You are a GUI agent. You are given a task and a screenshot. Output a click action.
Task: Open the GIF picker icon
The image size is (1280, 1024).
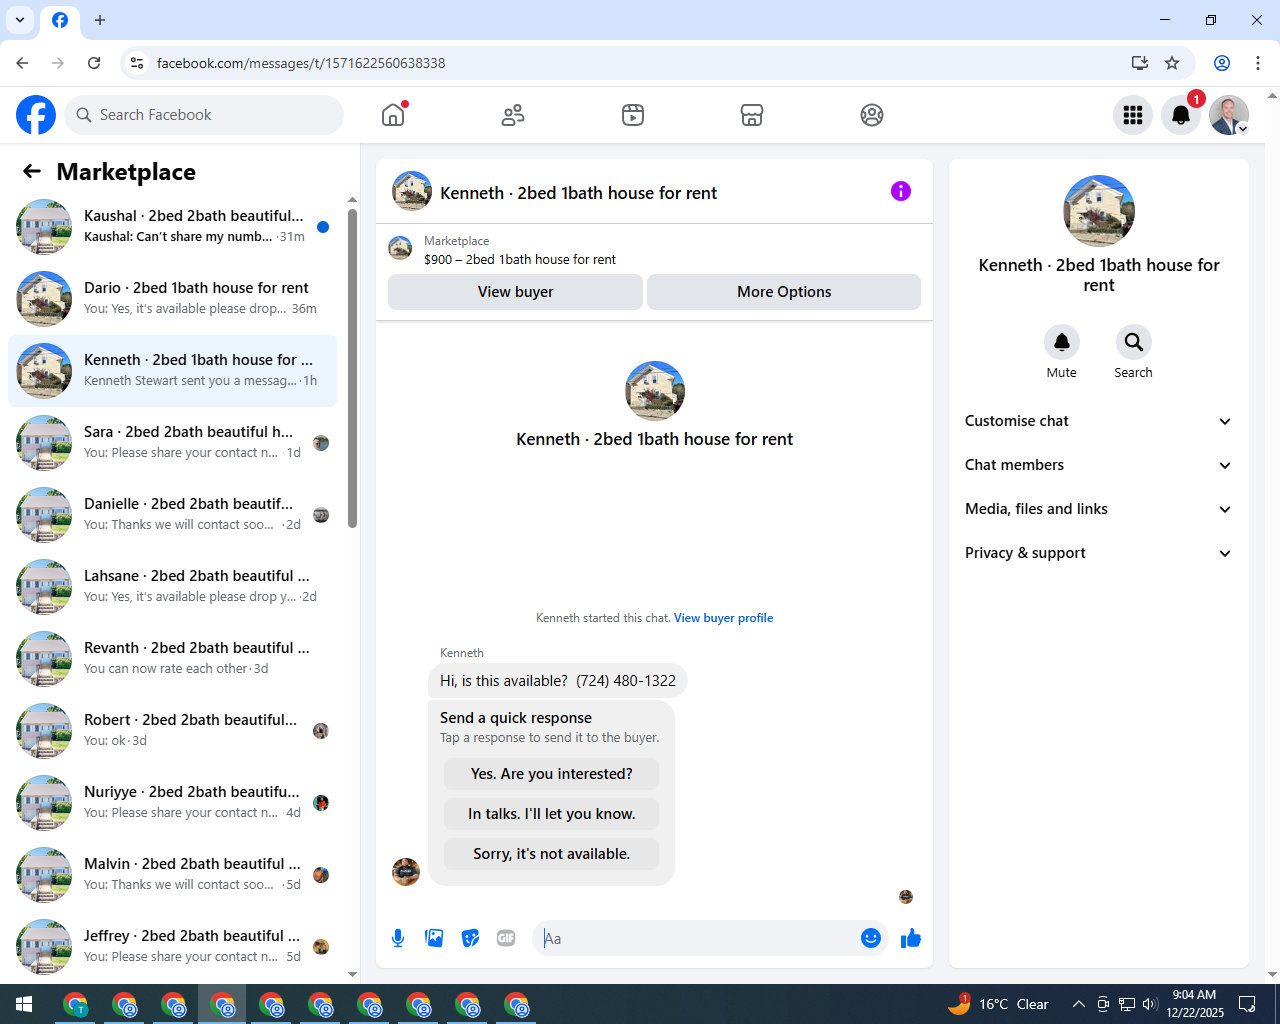(x=506, y=938)
